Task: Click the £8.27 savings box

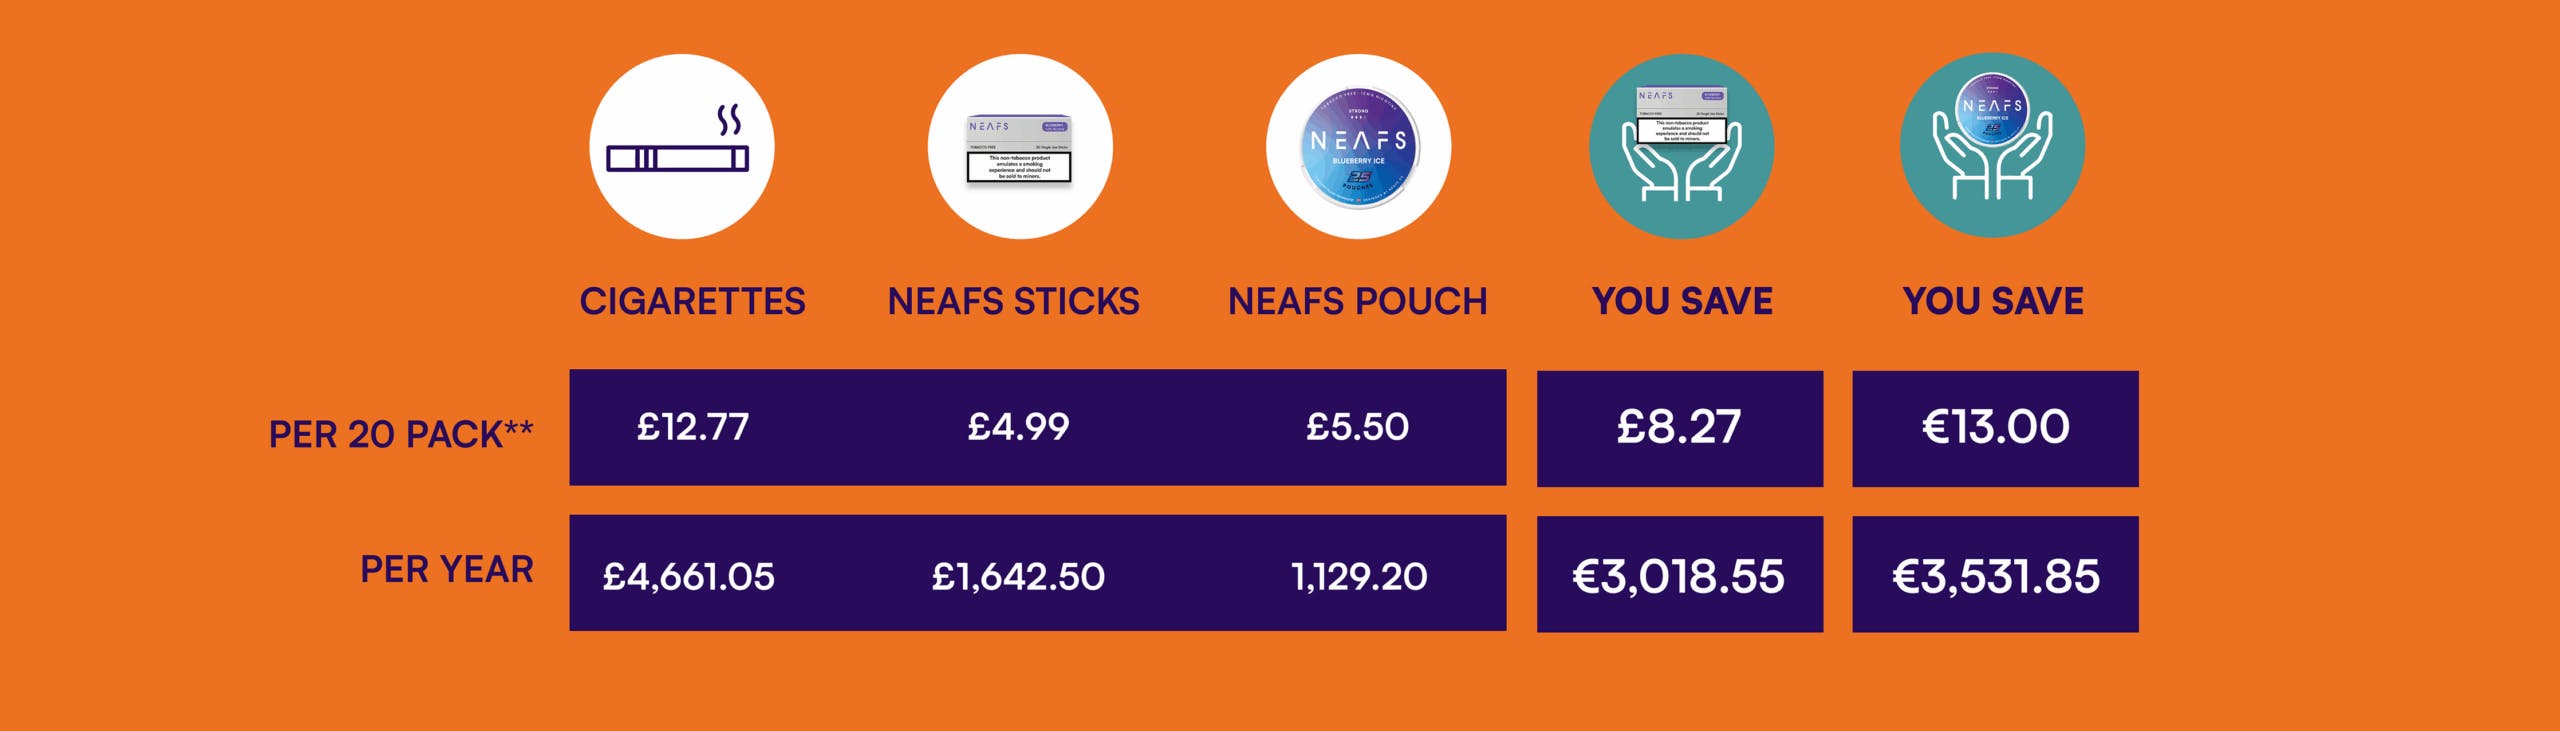Action: point(1680,429)
